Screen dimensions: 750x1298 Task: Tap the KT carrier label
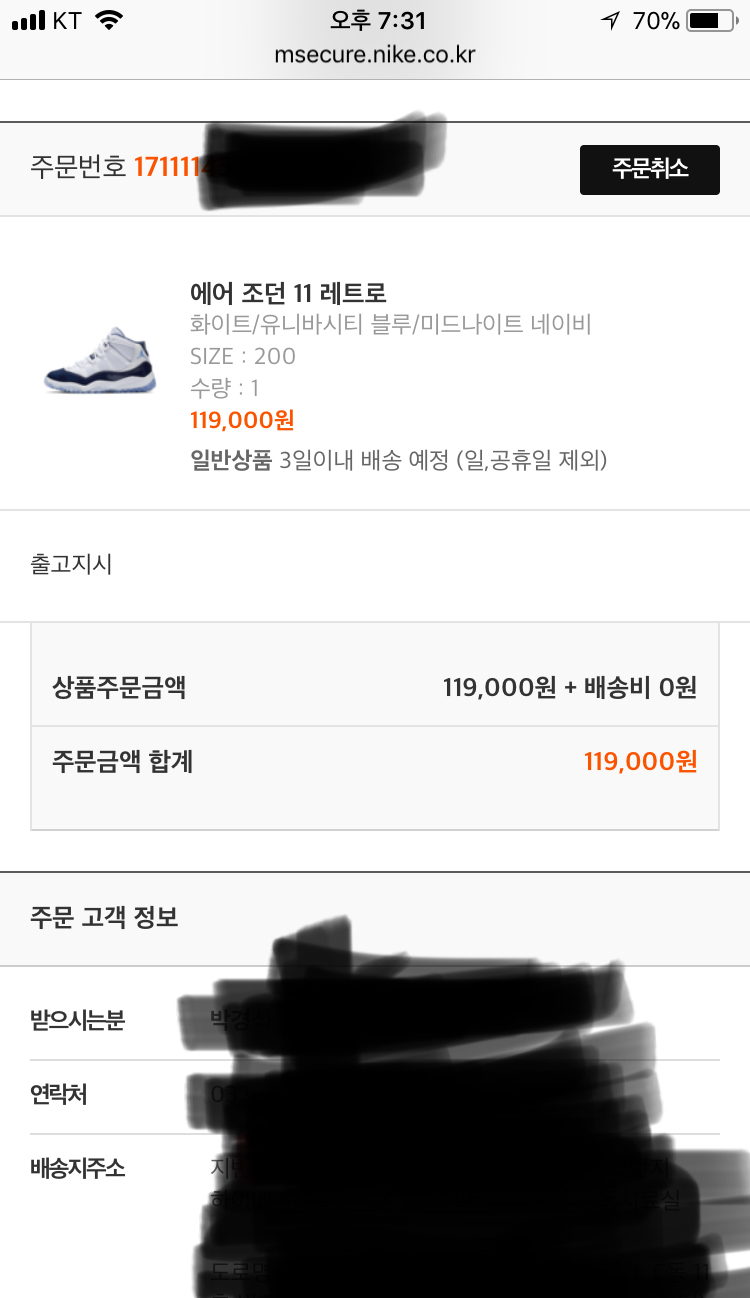(x=68, y=21)
